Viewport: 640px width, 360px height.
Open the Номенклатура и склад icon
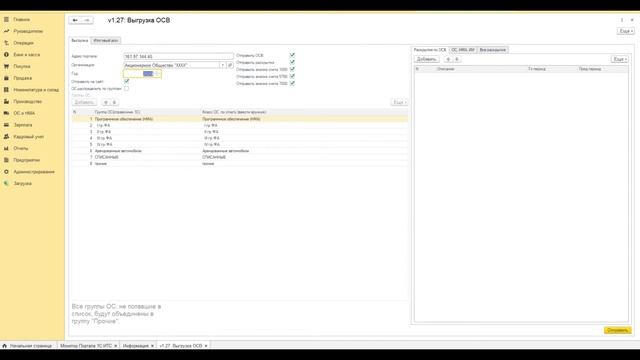pyautogui.click(x=6, y=89)
